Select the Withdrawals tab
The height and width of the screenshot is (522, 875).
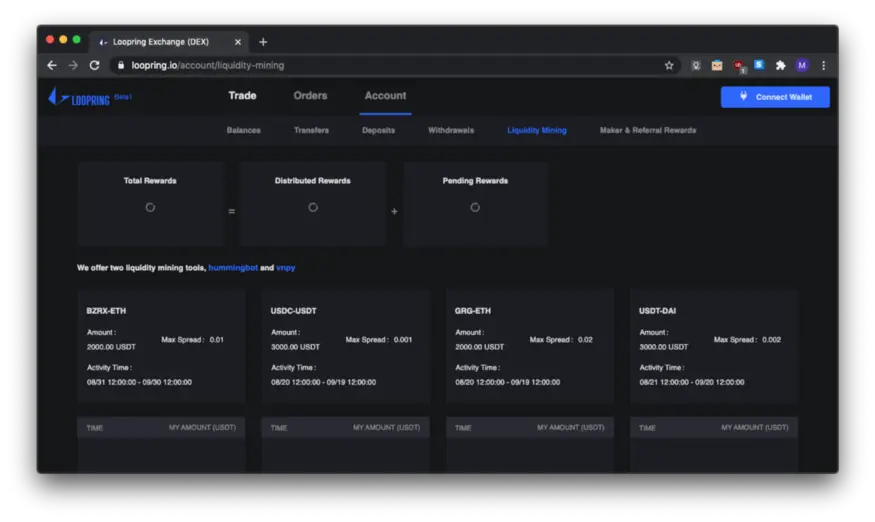(x=451, y=130)
